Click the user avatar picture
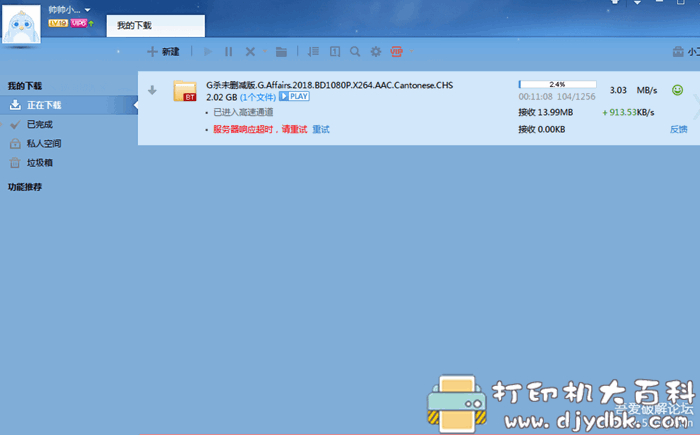The width and height of the screenshot is (700, 435). point(21,24)
